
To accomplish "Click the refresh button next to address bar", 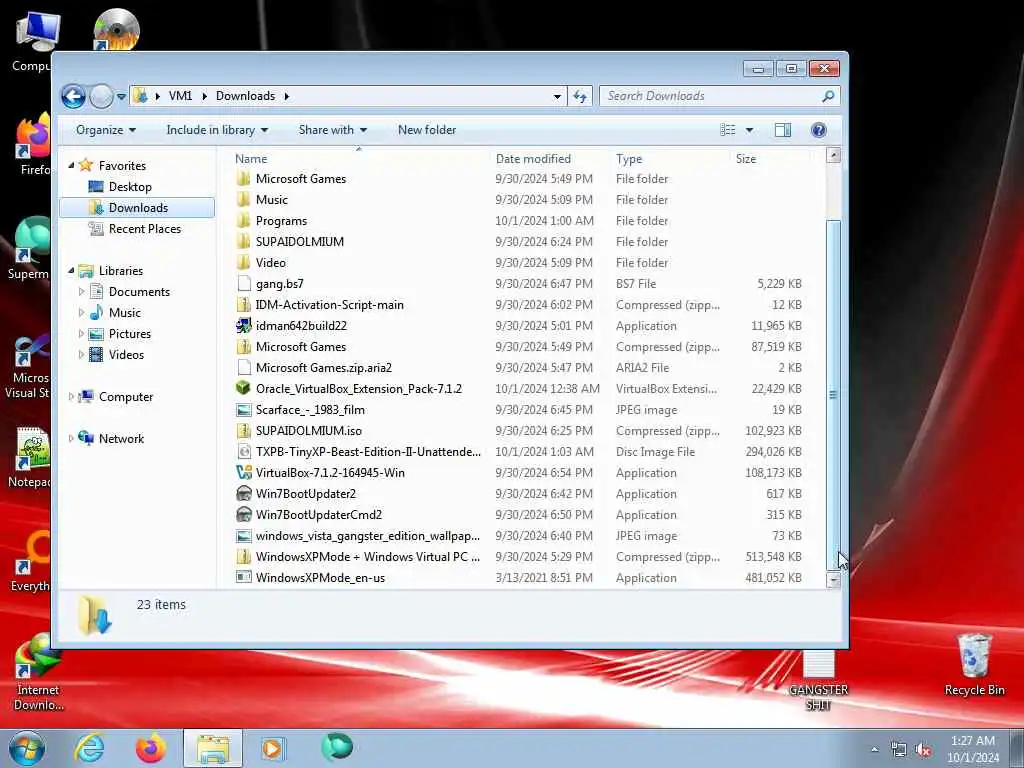I will point(580,97).
